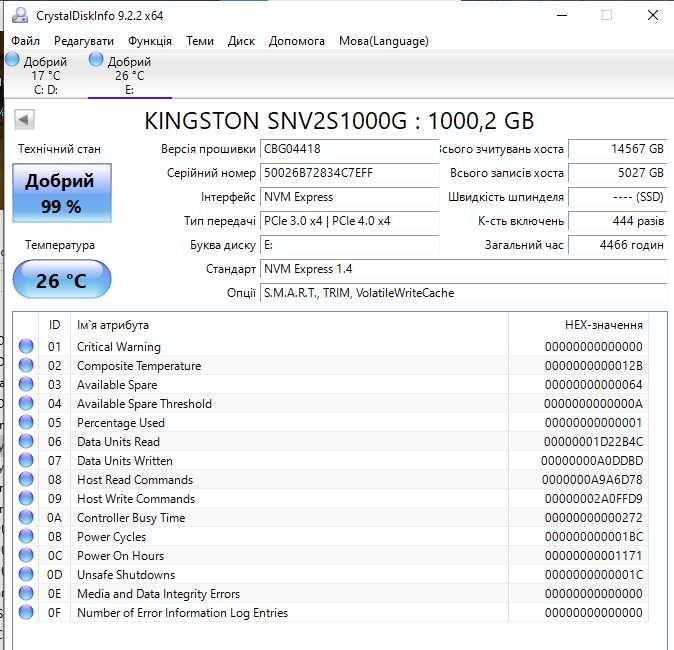674x650 pixels.
Task: Click the interface field NVM Express
Action: click(349, 197)
